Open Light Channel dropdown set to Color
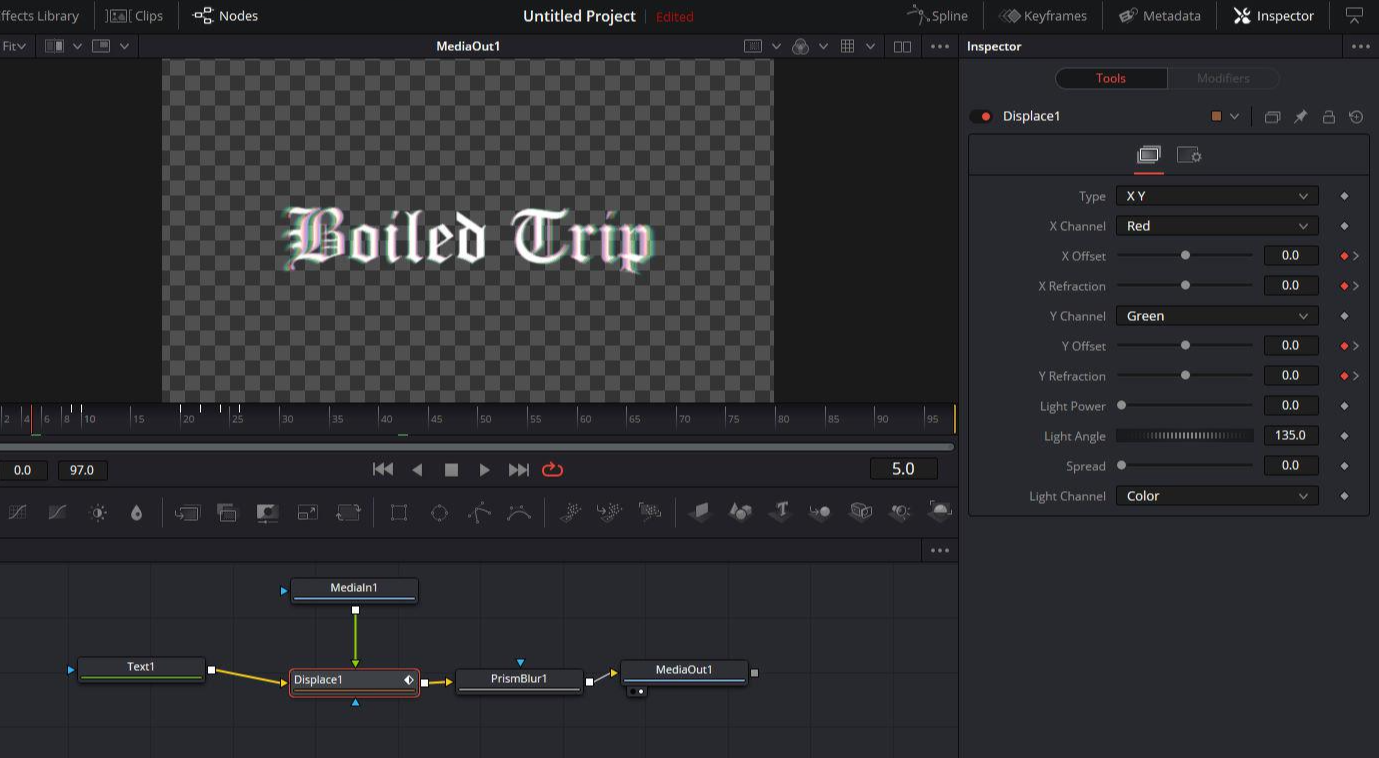 click(1217, 496)
